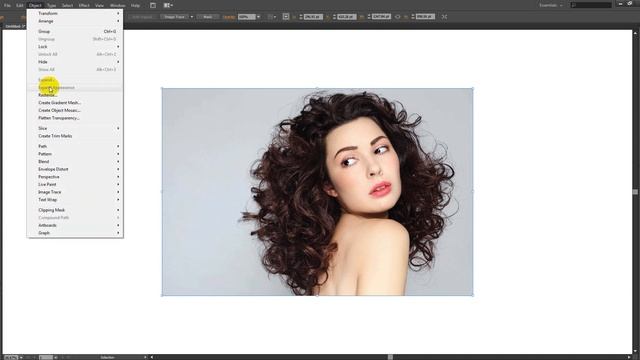
Task: Open the Help menu
Action: point(135,5)
